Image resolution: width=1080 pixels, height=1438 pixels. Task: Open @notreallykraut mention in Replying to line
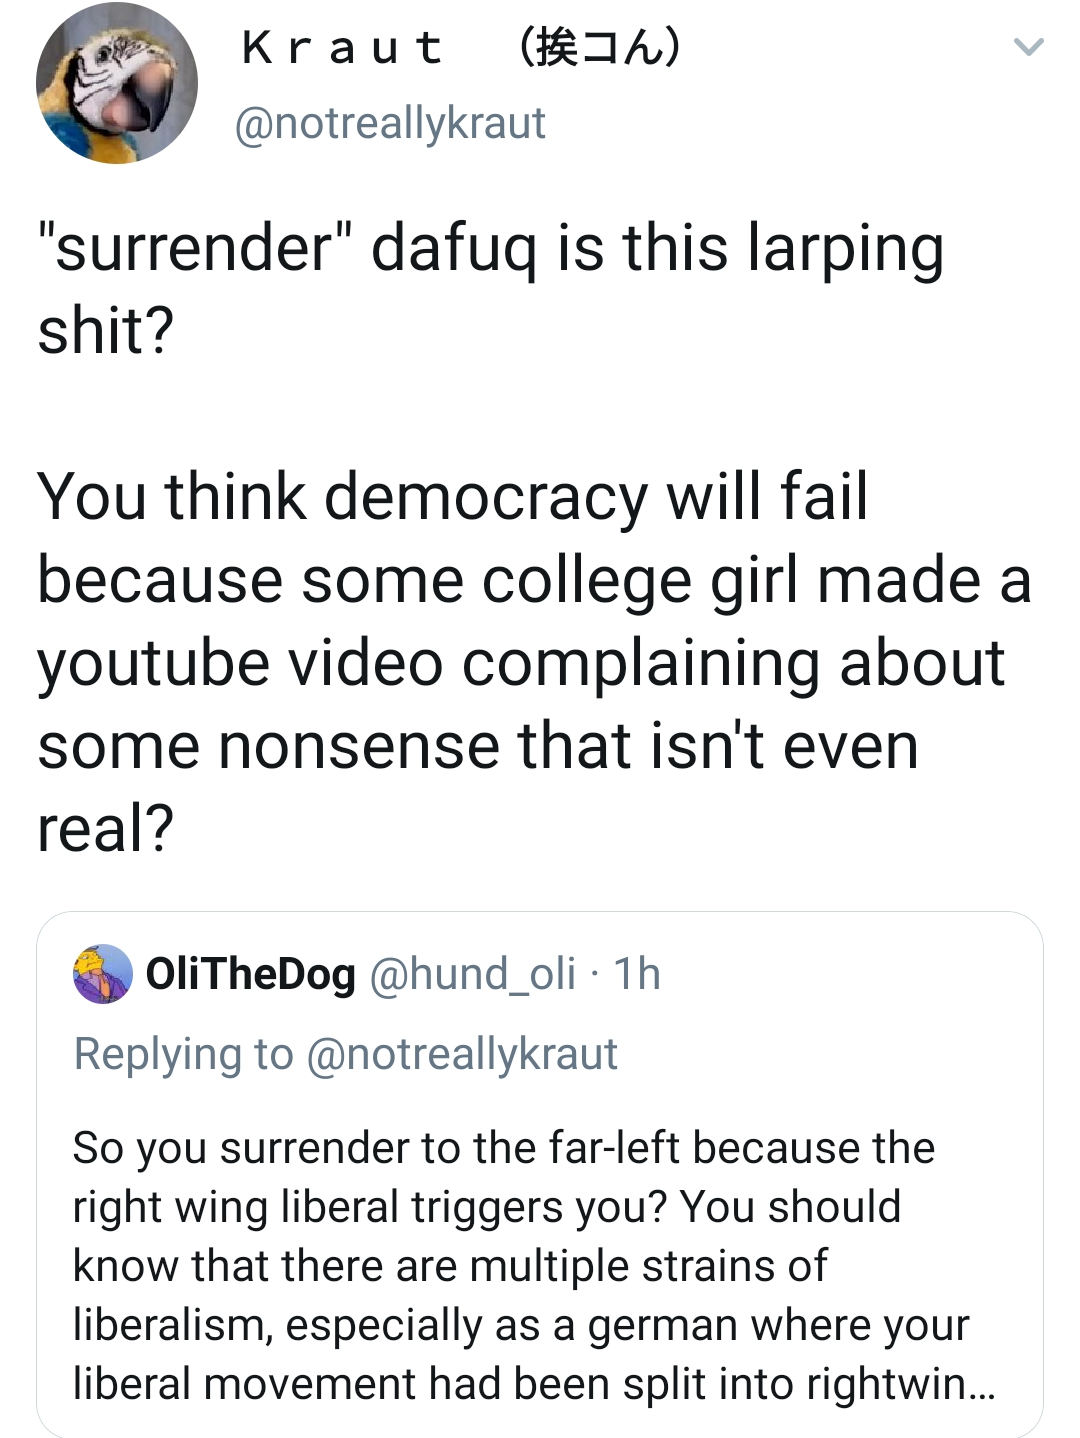pos(462,1054)
